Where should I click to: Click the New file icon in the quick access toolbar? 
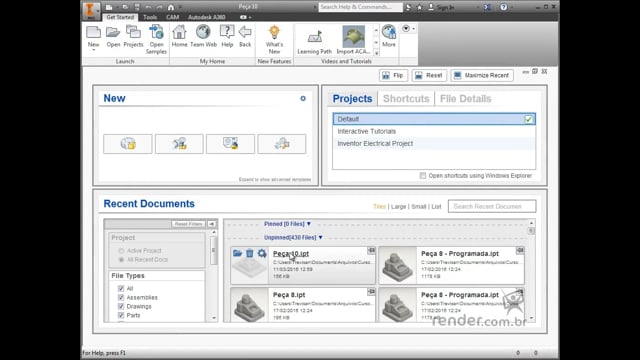click(109, 7)
